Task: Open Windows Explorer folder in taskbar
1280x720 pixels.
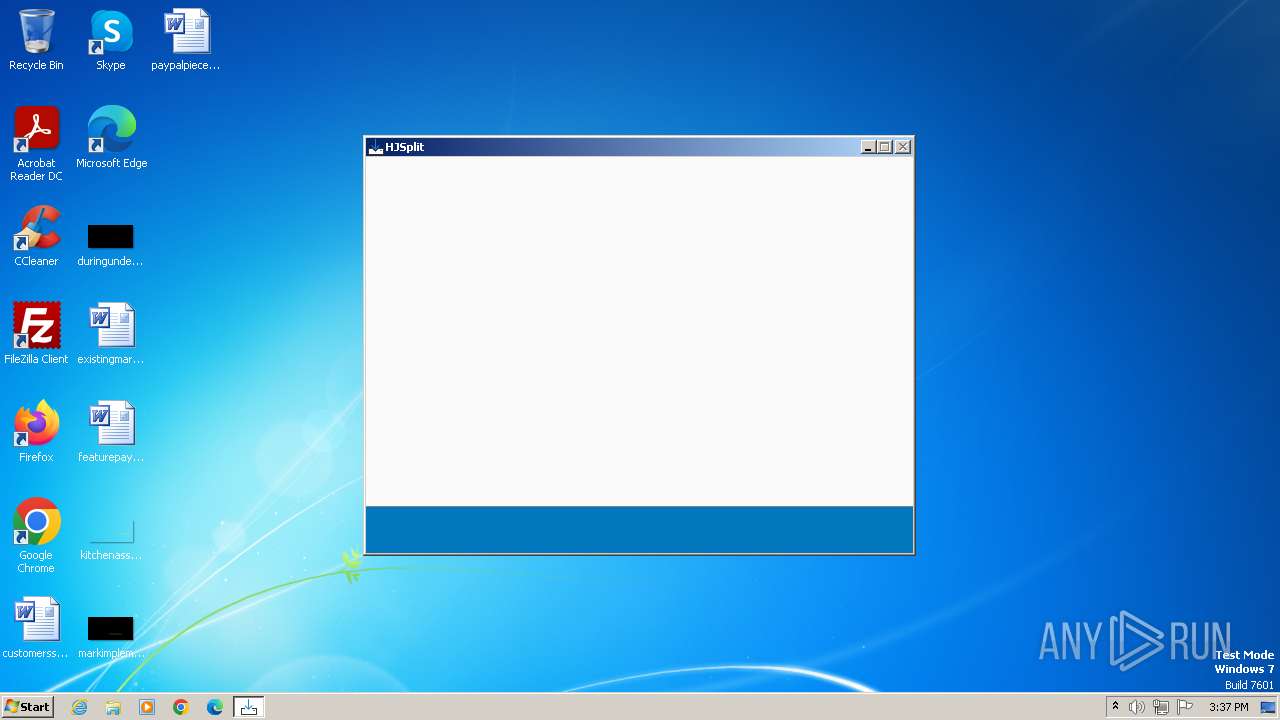Action: (x=113, y=707)
